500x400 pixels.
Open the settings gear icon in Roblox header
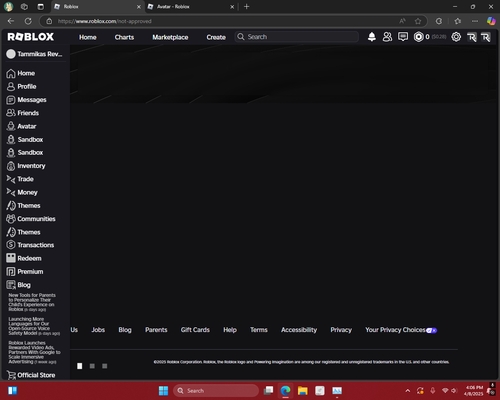456,37
